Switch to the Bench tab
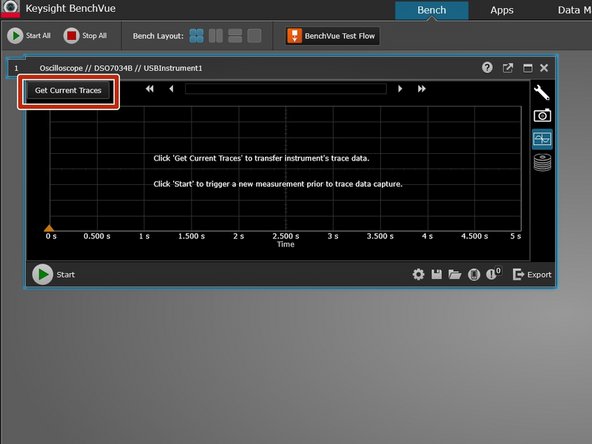This screenshot has width=592, height=444. pyautogui.click(x=432, y=10)
